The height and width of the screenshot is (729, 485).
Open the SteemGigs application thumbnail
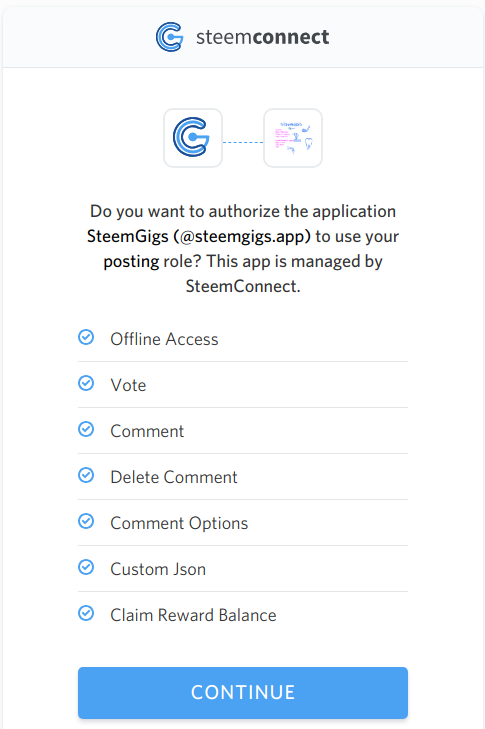click(x=293, y=138)
